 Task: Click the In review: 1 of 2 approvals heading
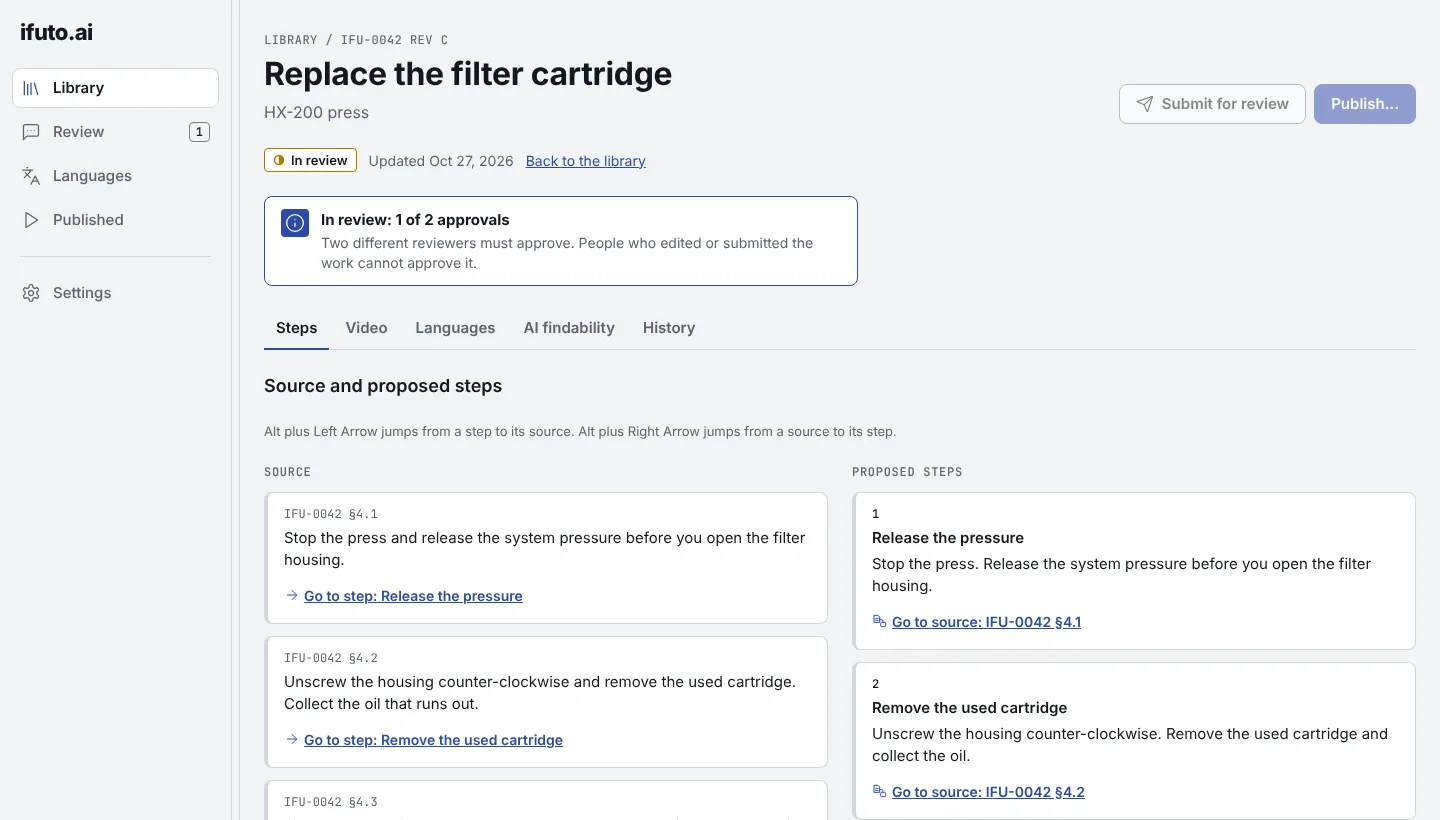click(x=415, y=220)
